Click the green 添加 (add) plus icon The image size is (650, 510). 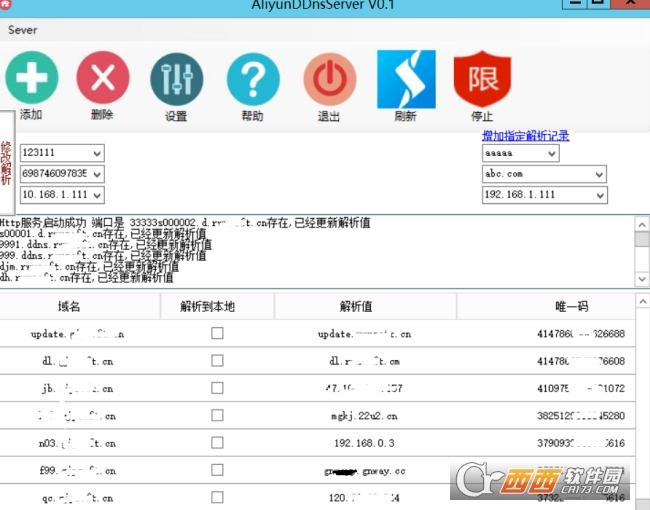32,78
